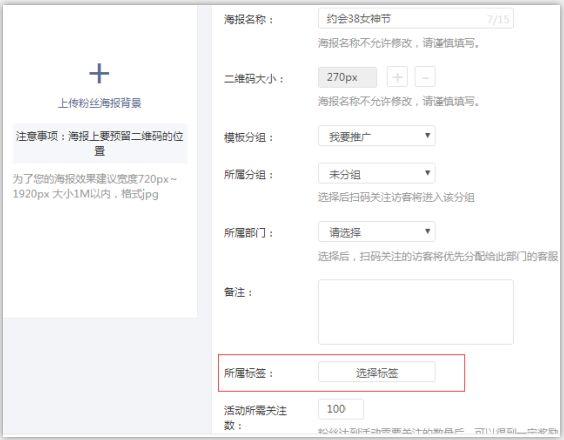Increase QR code size with plus button
The height and width of the screenshot is (440, 564).
pos(397,77)
